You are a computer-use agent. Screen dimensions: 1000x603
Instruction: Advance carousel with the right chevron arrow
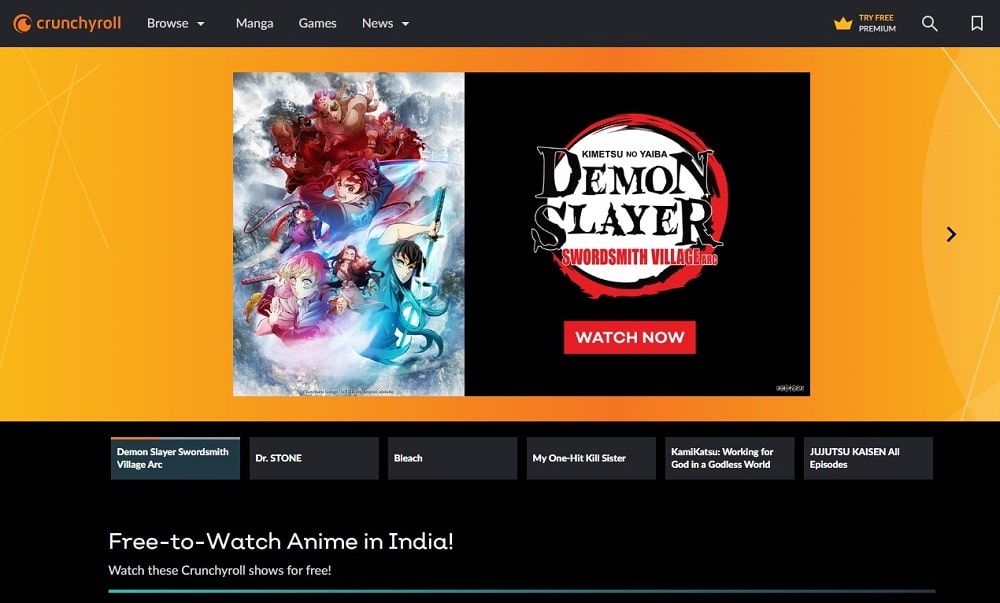(x=951, y=234)
